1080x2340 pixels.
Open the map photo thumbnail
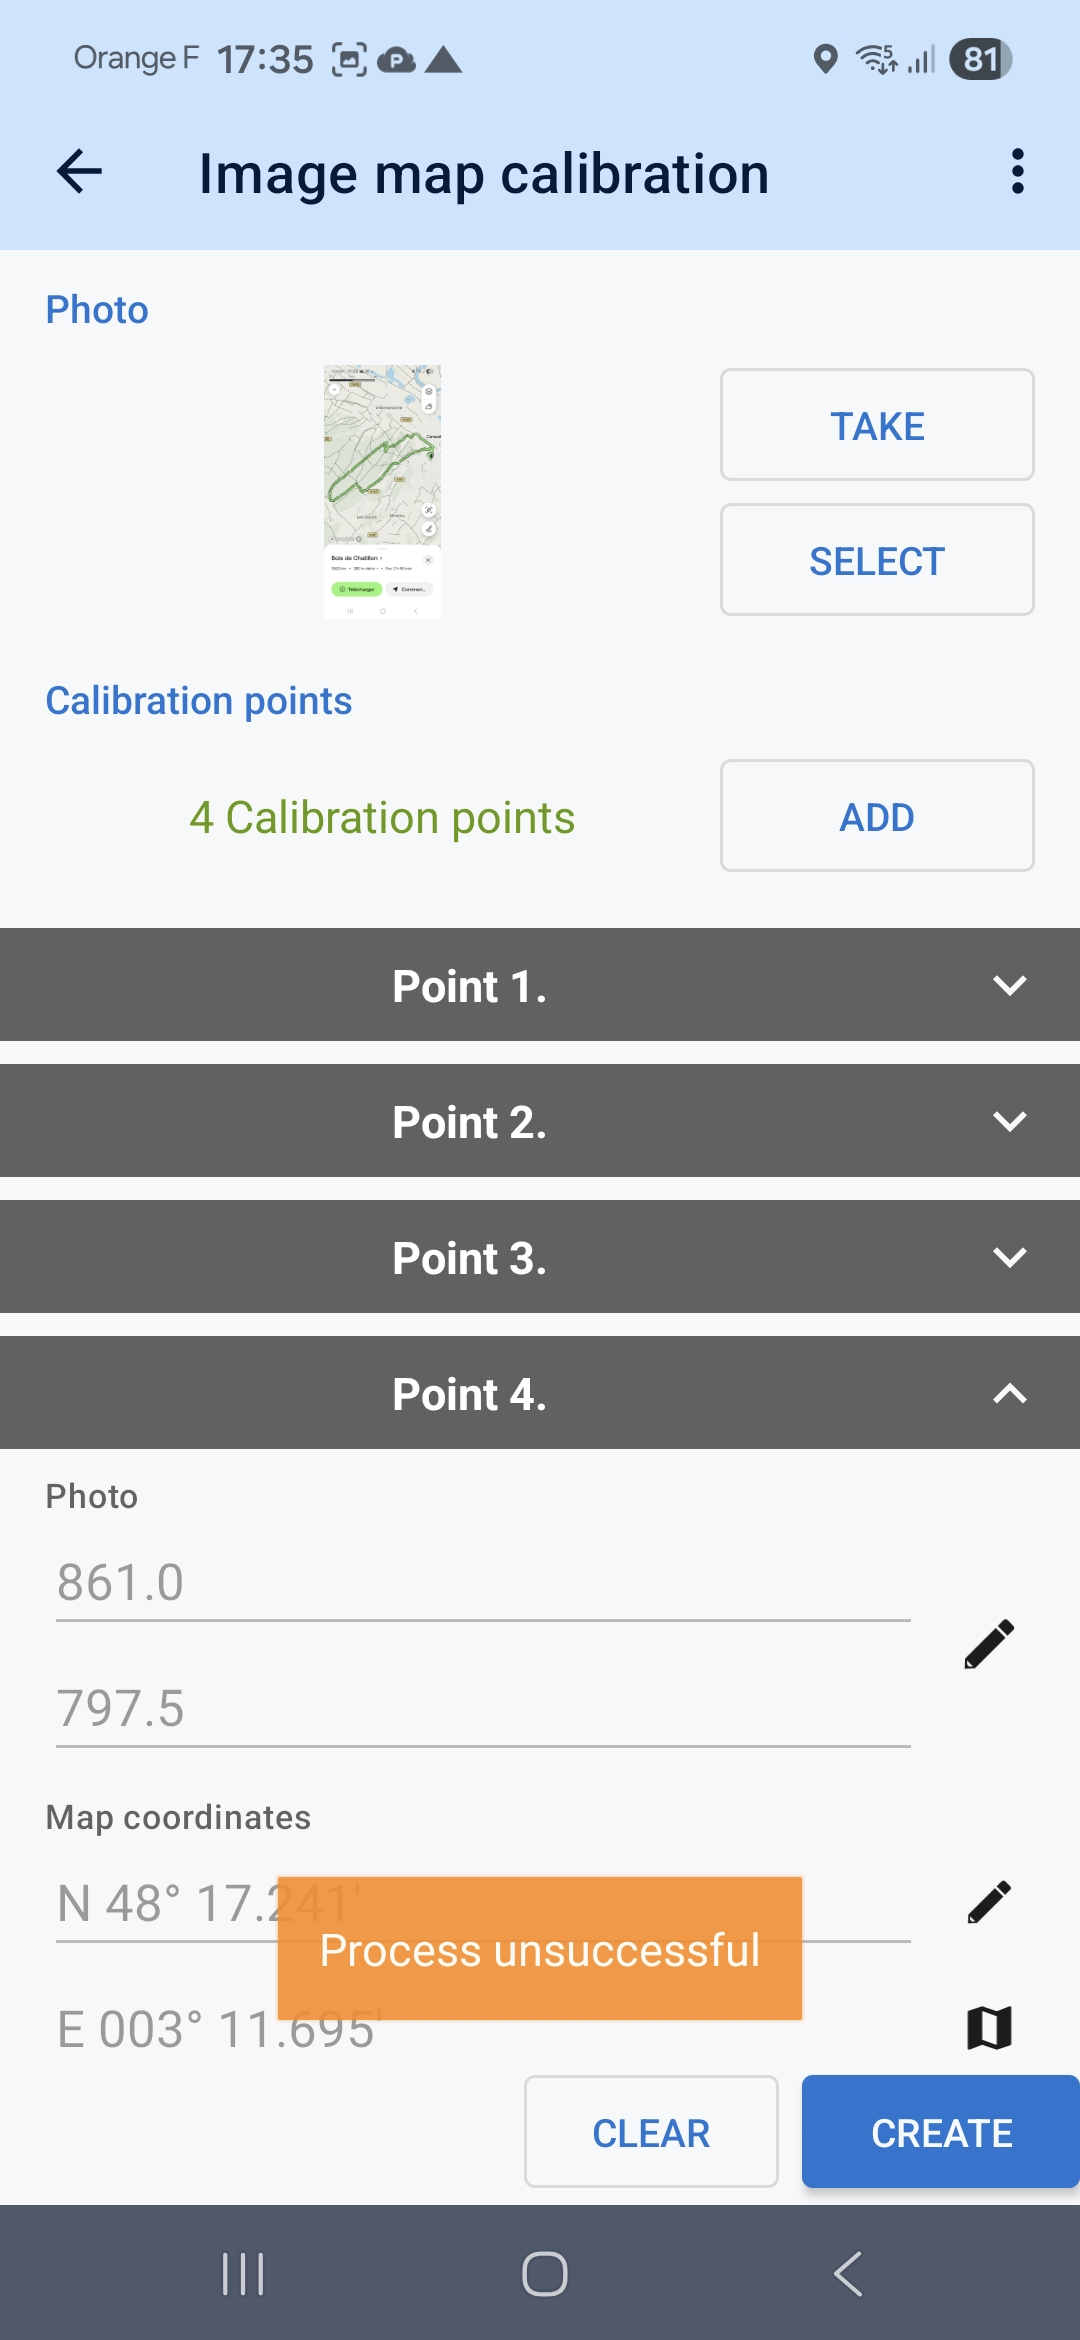coord(382,491)
